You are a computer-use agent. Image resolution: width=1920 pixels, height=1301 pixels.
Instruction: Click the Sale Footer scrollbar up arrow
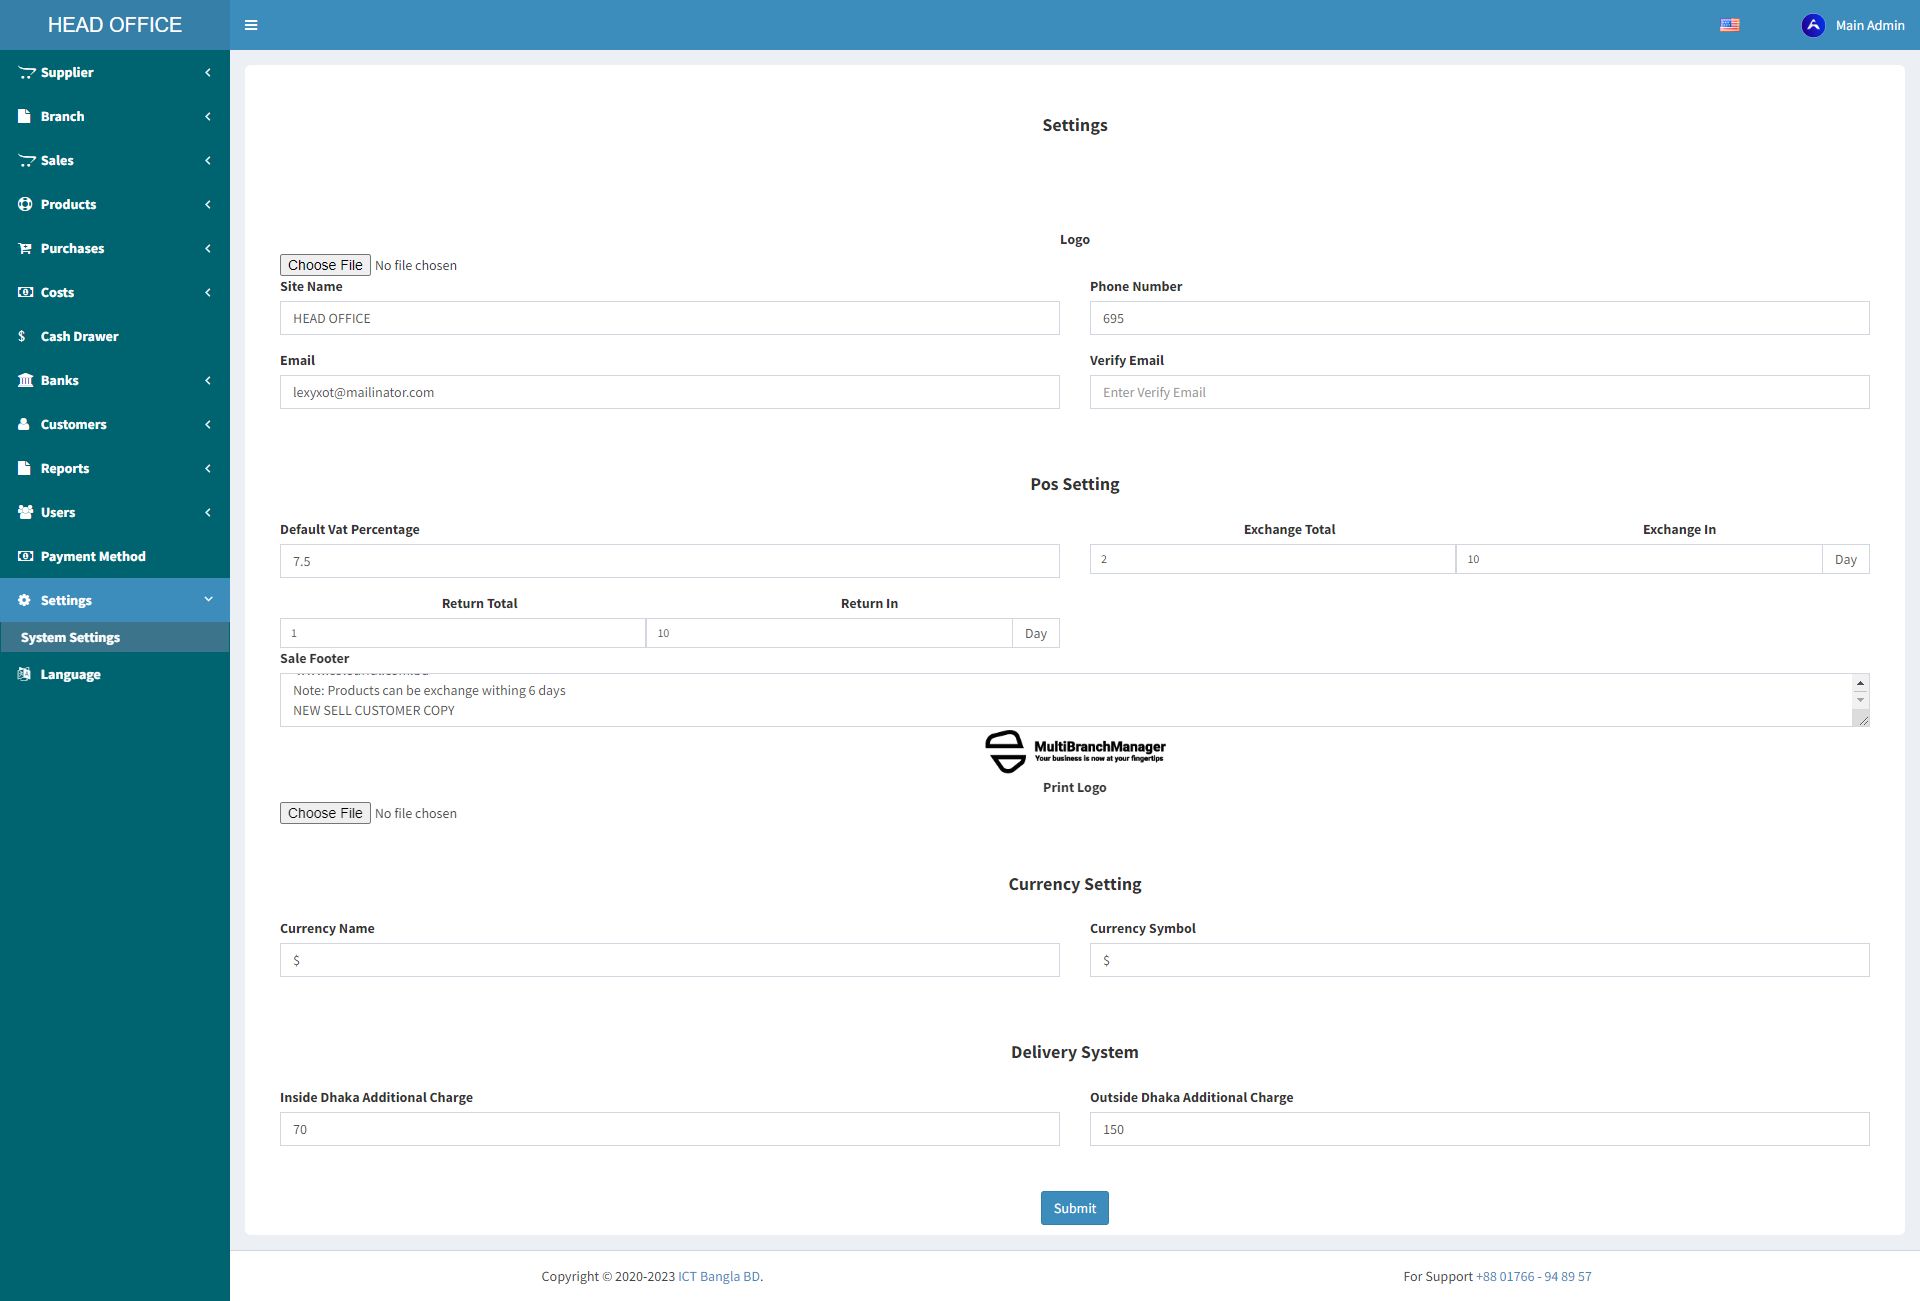[x=1860, y=683]
